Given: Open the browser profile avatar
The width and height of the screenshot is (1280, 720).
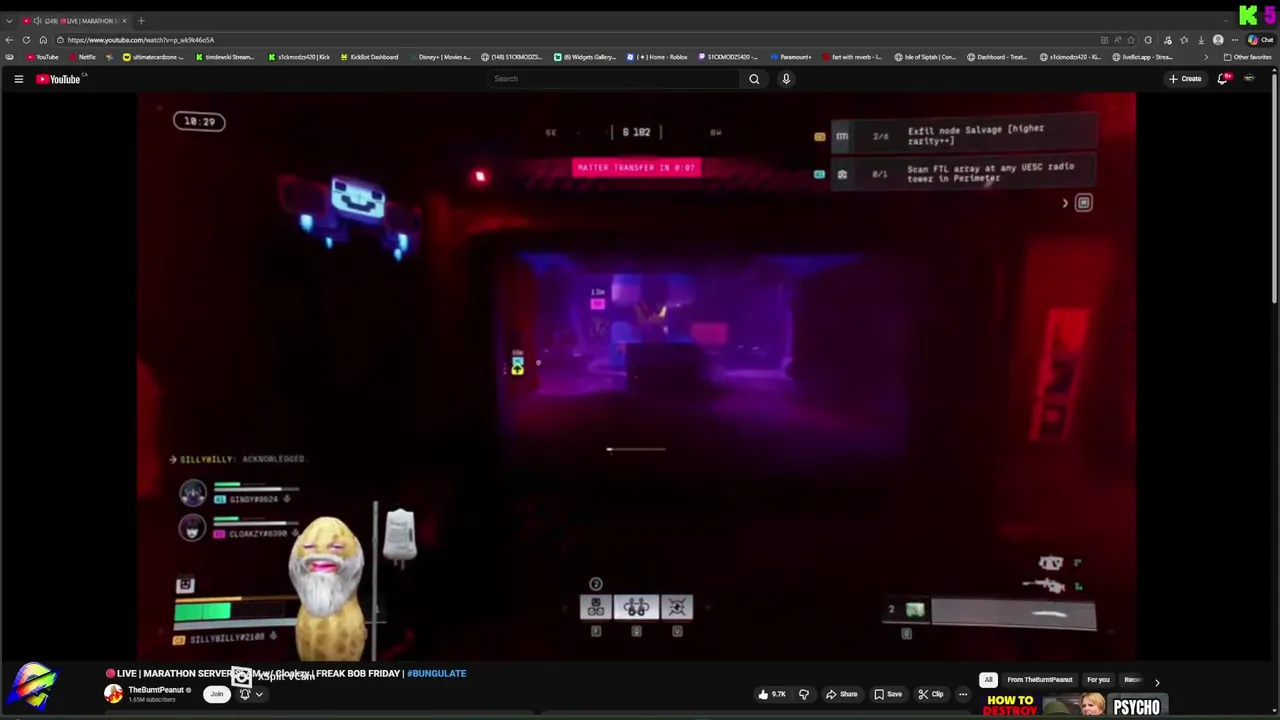Looking at the screenshot, I should (x=1218, y=40).
